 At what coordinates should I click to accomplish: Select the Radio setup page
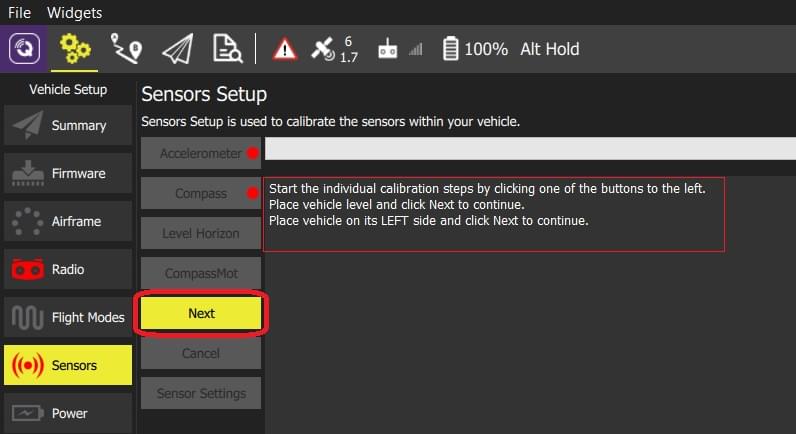pos(68,269)
